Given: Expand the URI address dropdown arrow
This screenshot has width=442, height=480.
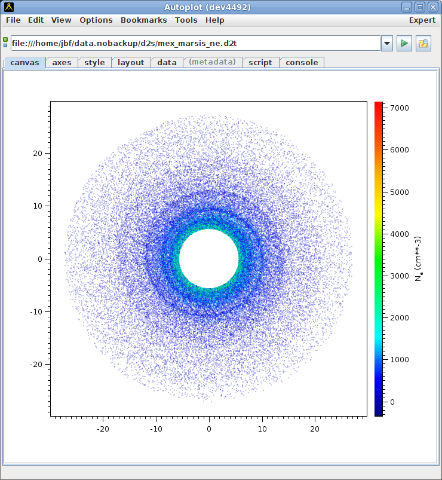Looking at the screenshot, I should coord(387,43).
